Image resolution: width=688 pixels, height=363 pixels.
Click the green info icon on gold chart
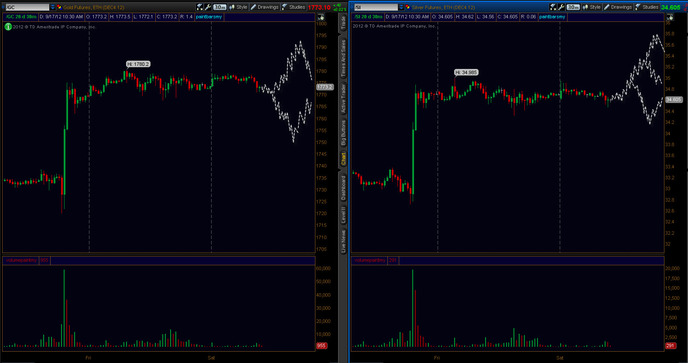click(x=8, y=27)
